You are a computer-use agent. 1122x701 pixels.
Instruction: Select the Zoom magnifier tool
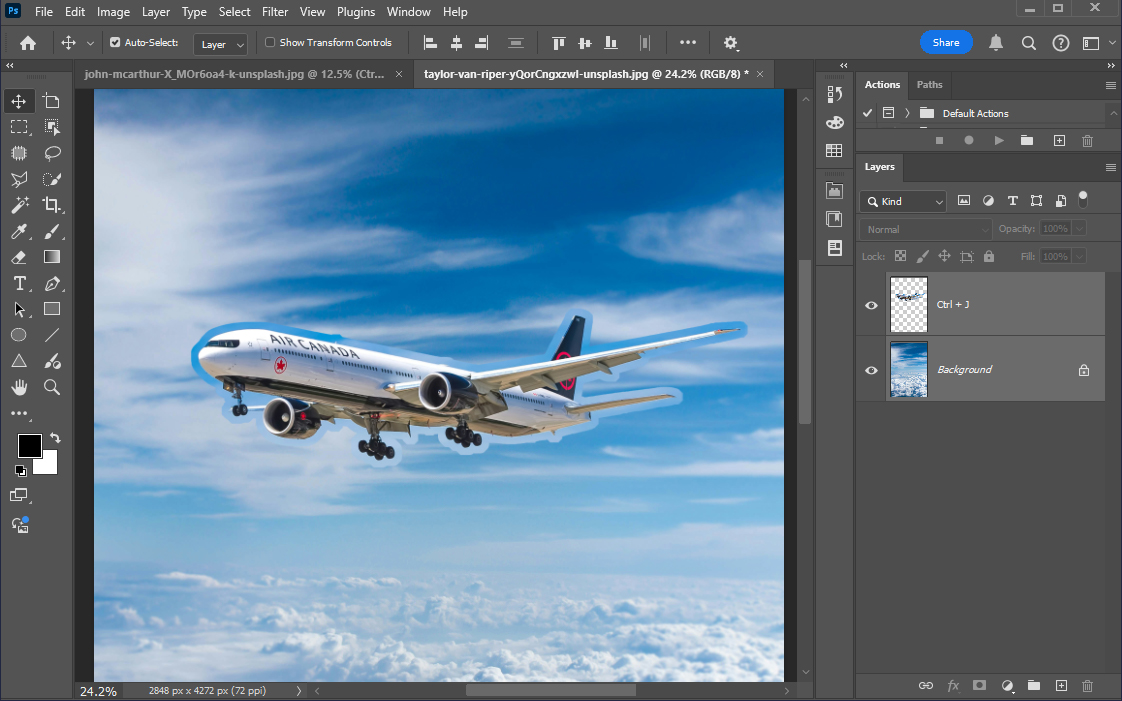point(52,387)
